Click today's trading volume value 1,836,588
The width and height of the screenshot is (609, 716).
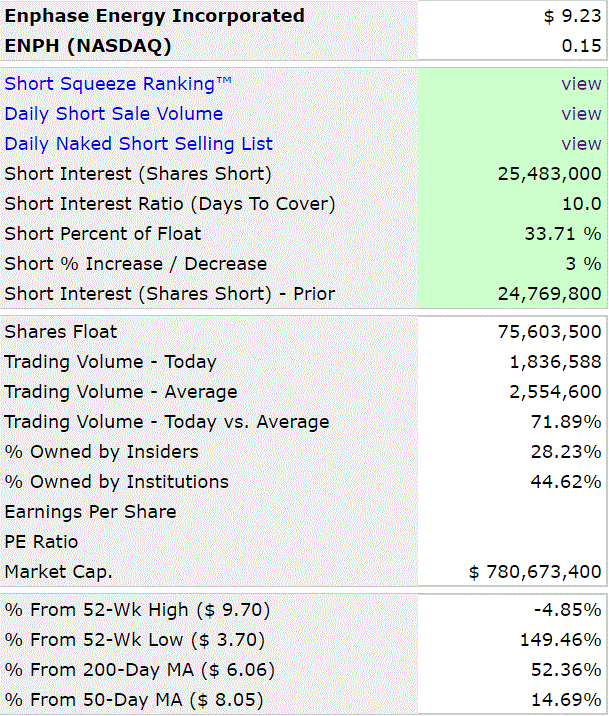pyautogui.click(x=553, y=362)
